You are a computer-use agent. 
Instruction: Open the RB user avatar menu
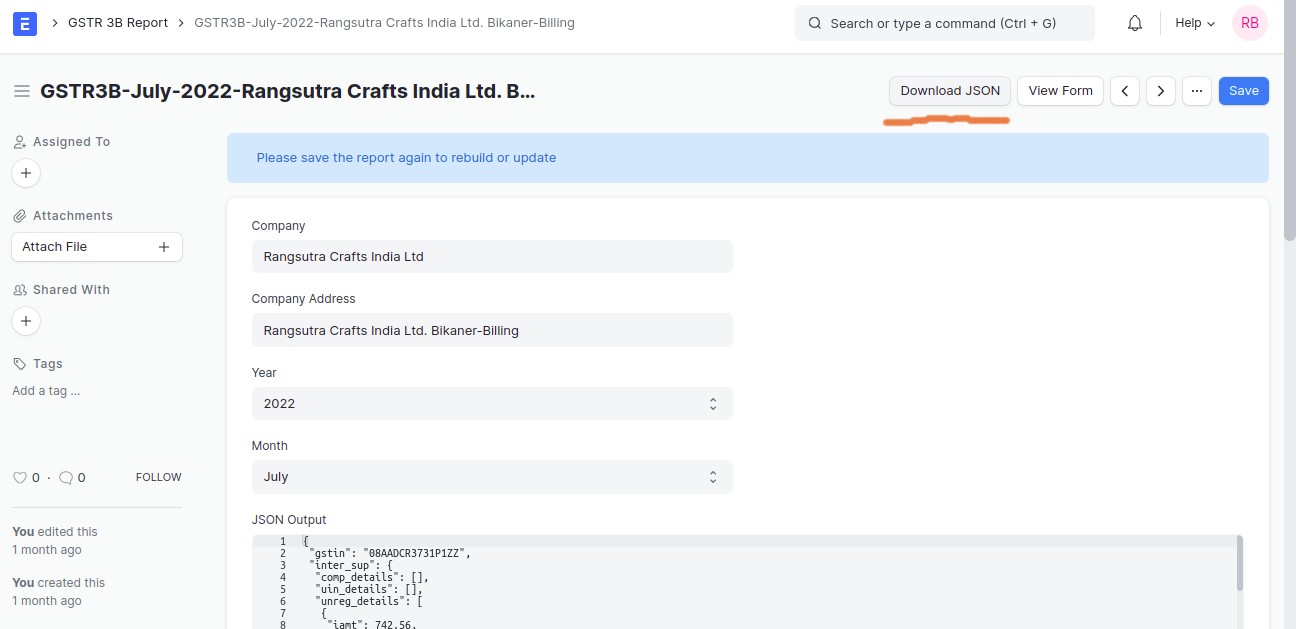pos(1250,23)
